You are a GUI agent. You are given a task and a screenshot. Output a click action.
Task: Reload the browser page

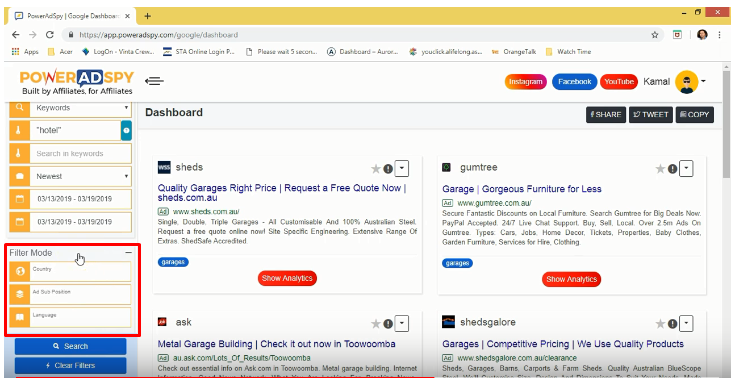click(50, 35)
